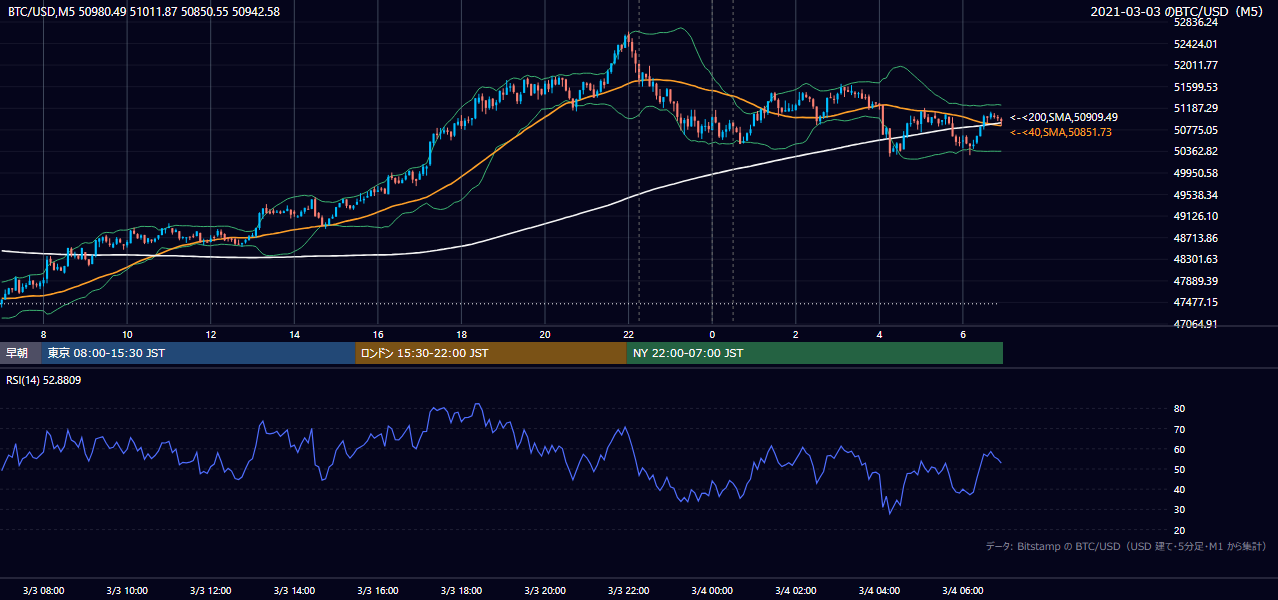Image resolution: width=1278 pixels, height=600 pixels.
Task: Select the 早朝 session bar
Action: [21, 353]
